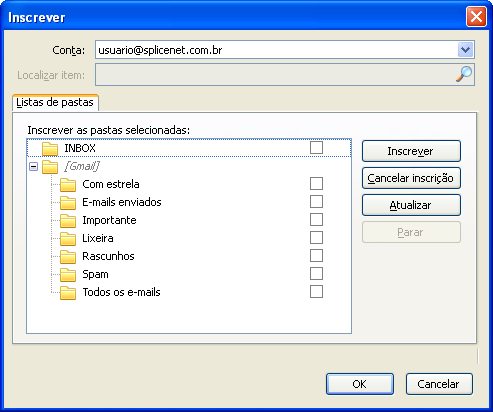The width and height of the screenshot is (493, 412).
Task: Click the account field showing usuario@splicenet.com.br
Action: 285,50
